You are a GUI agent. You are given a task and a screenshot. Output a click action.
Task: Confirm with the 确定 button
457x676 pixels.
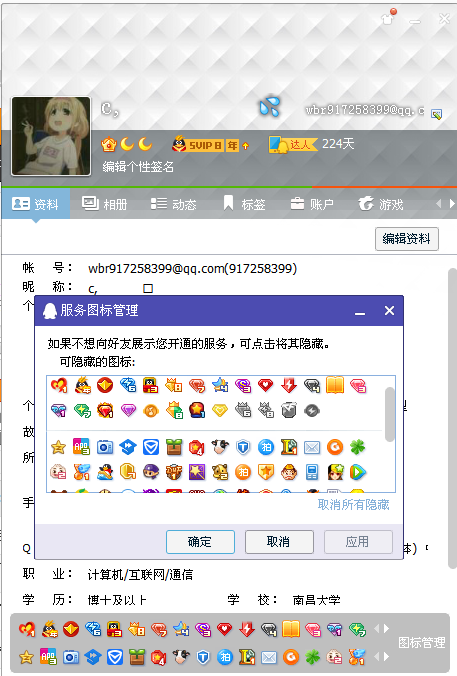200,541
